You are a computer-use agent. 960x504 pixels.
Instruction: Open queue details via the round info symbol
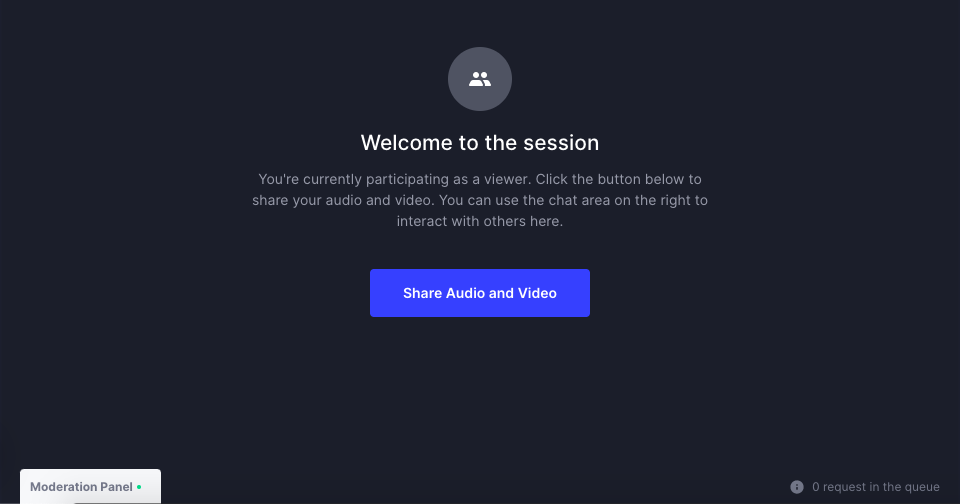(797, 487)
